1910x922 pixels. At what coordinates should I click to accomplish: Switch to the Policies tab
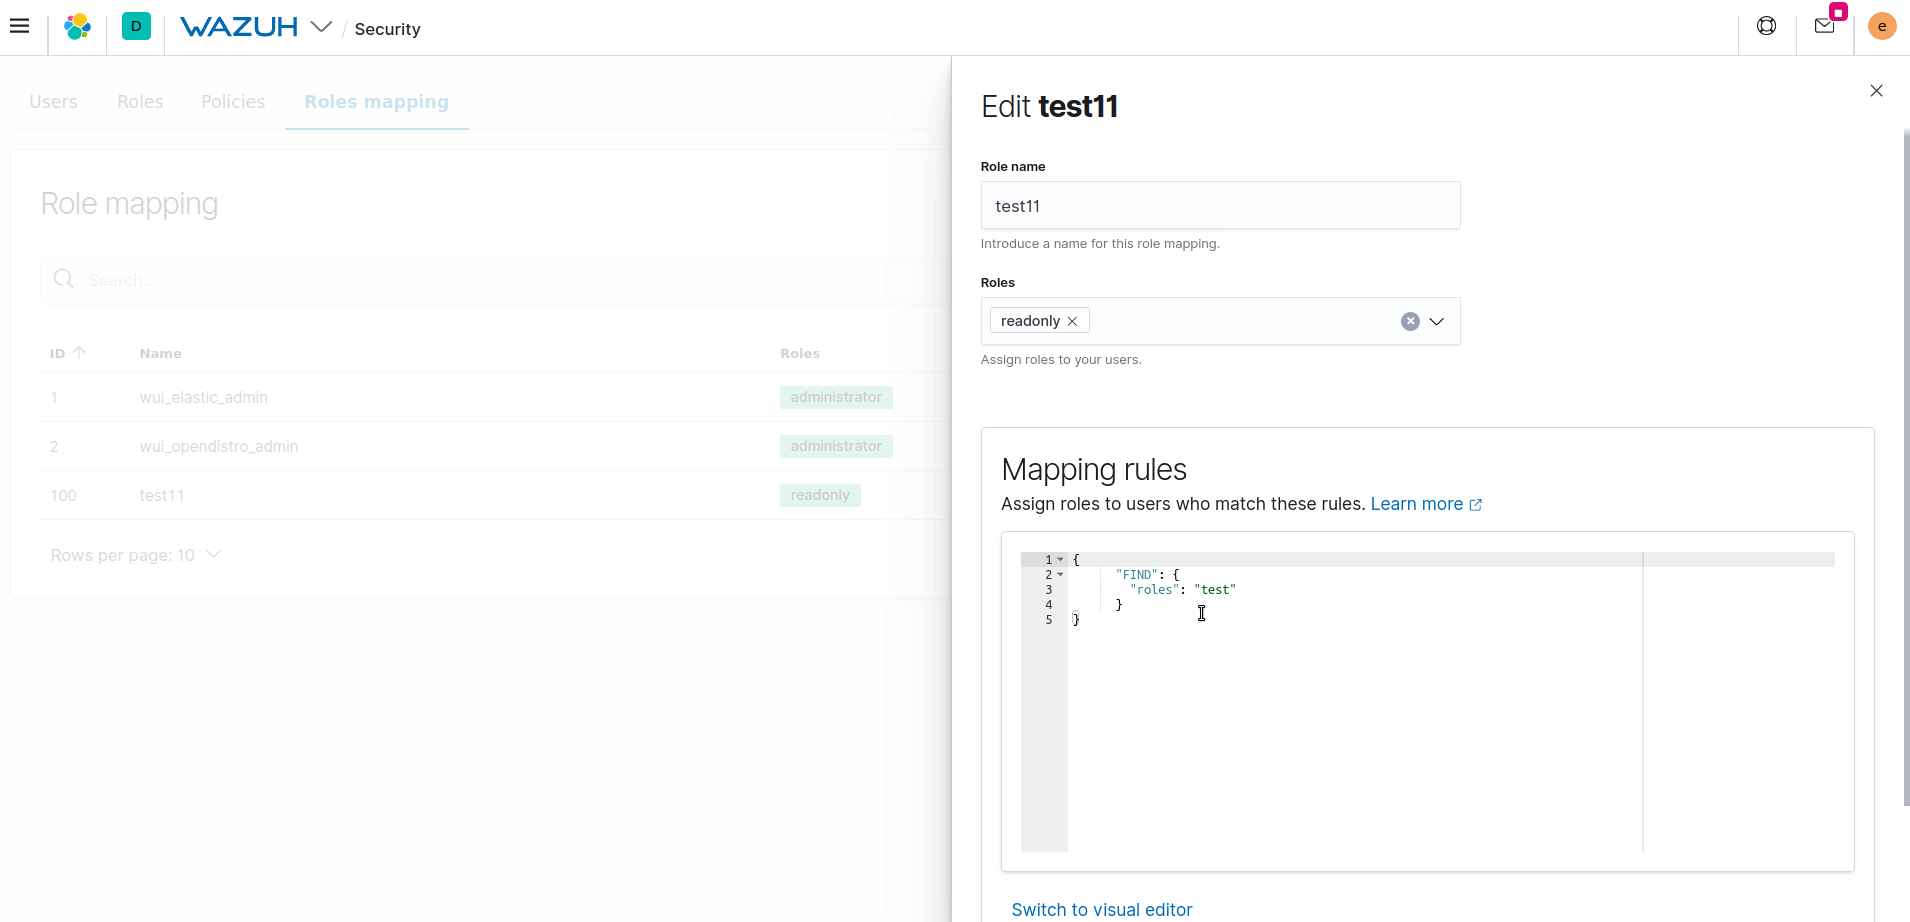pos(233,102)
